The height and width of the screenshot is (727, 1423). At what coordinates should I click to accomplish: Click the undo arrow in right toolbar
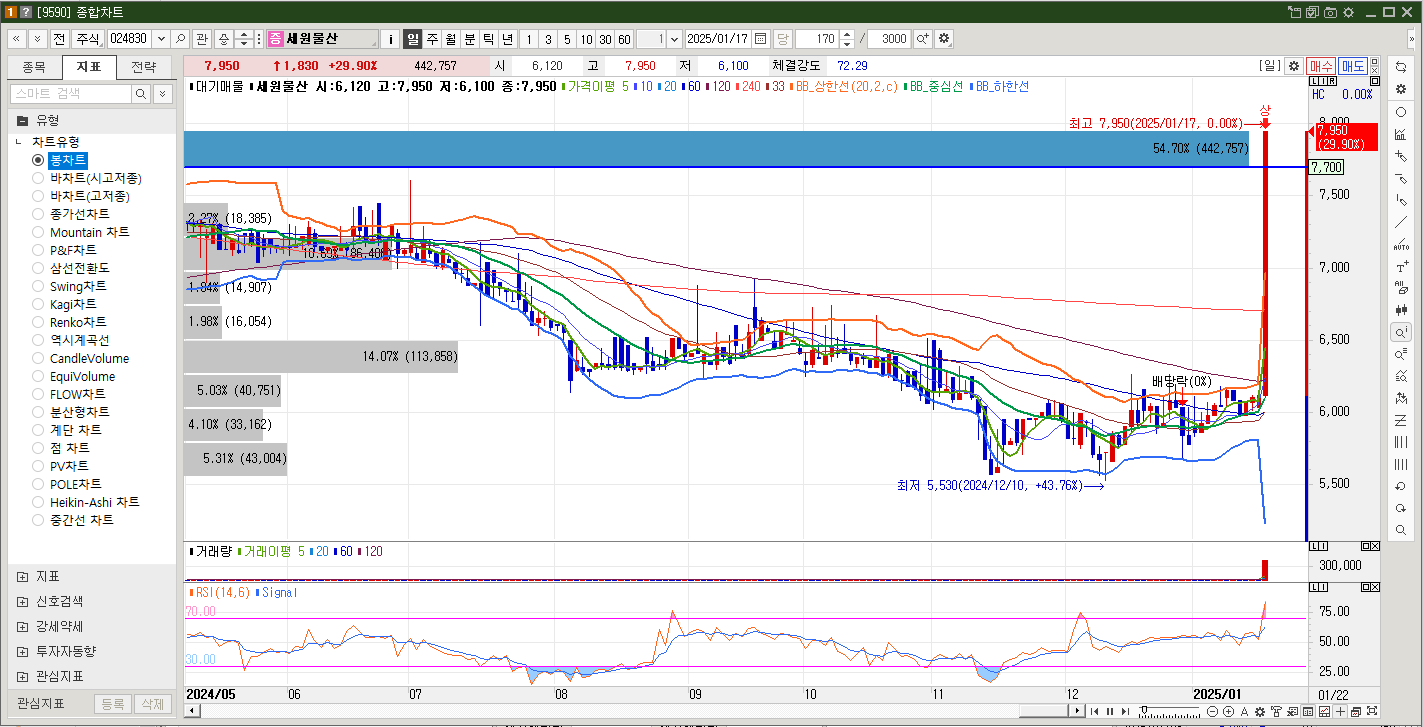click(1401, 486)
